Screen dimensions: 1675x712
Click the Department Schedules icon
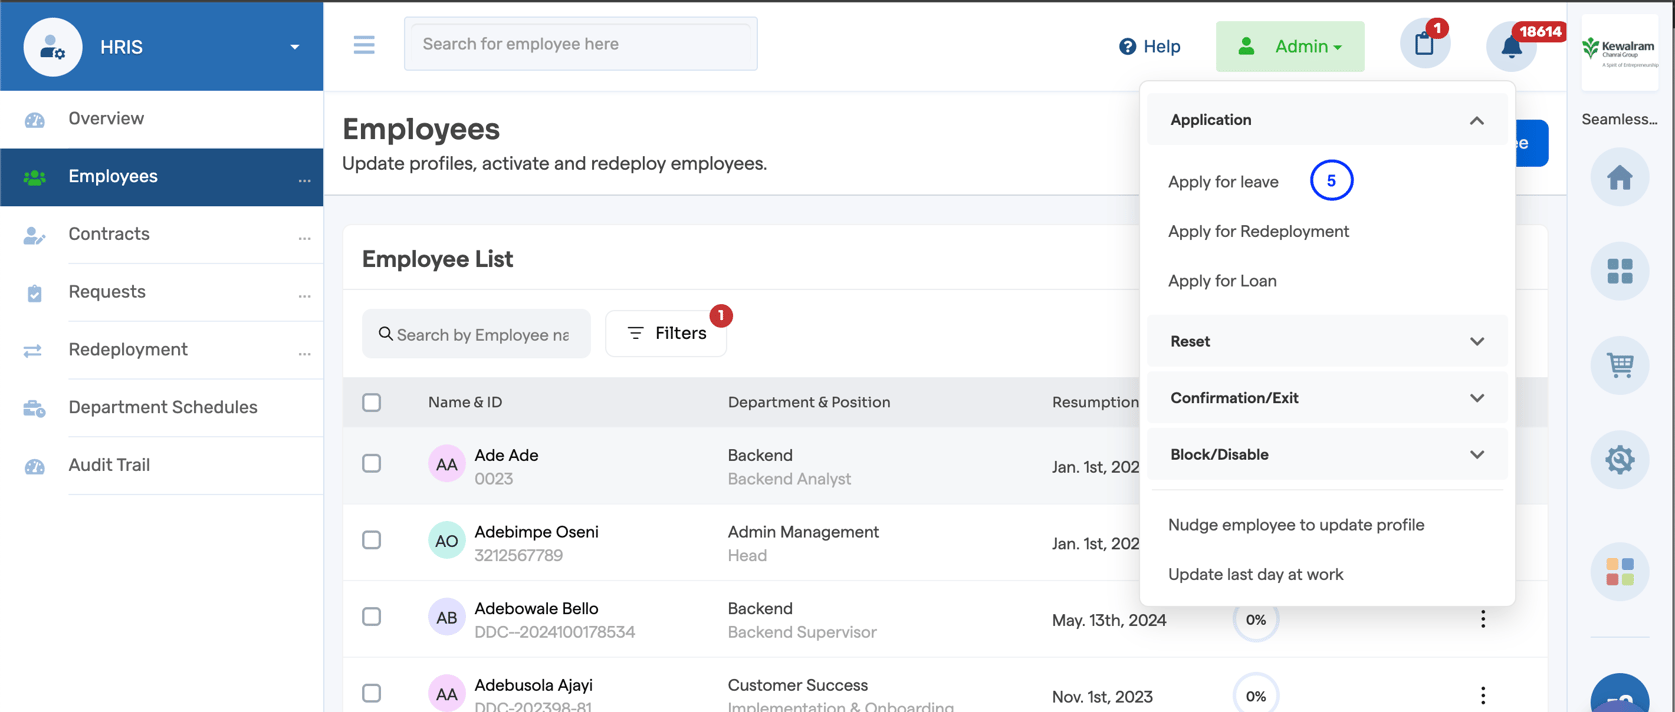click(x=34, y=408)
